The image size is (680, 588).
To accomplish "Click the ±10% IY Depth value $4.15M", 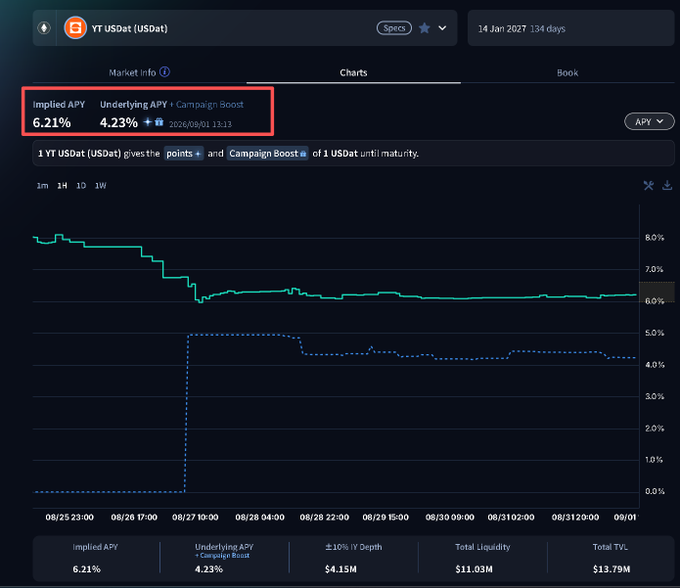I will coord(340,569).
